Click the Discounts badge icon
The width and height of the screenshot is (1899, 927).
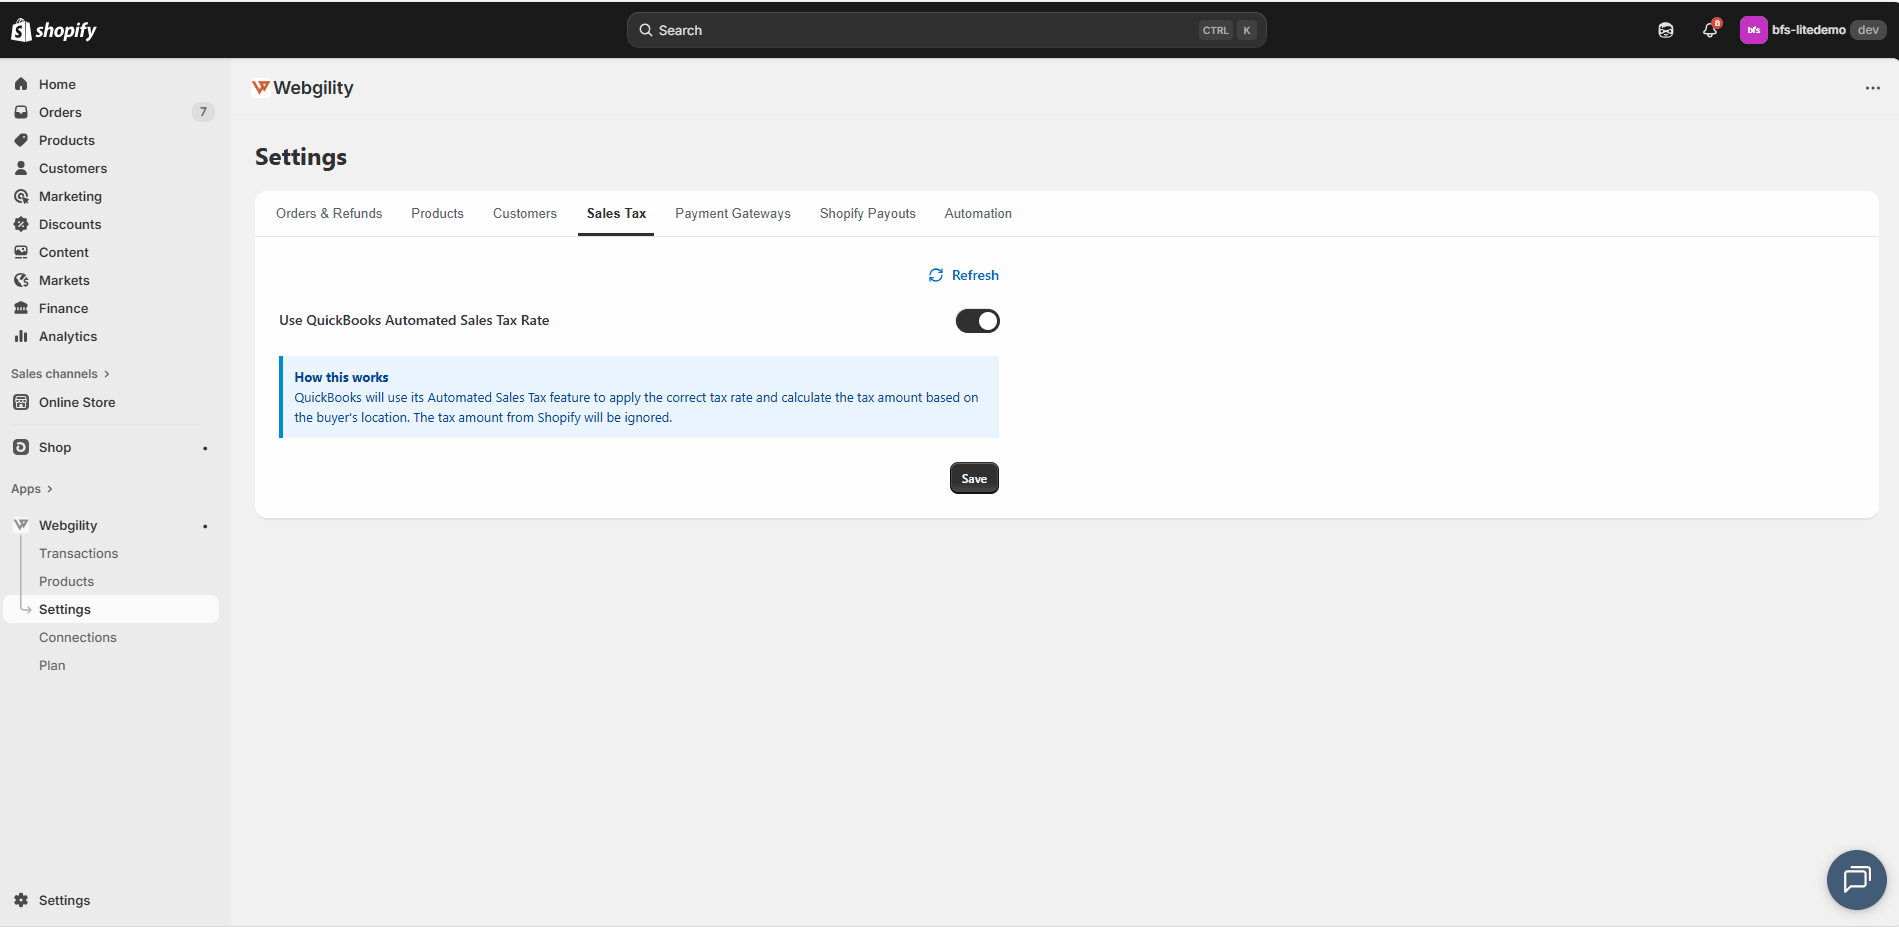coord(21,224)
